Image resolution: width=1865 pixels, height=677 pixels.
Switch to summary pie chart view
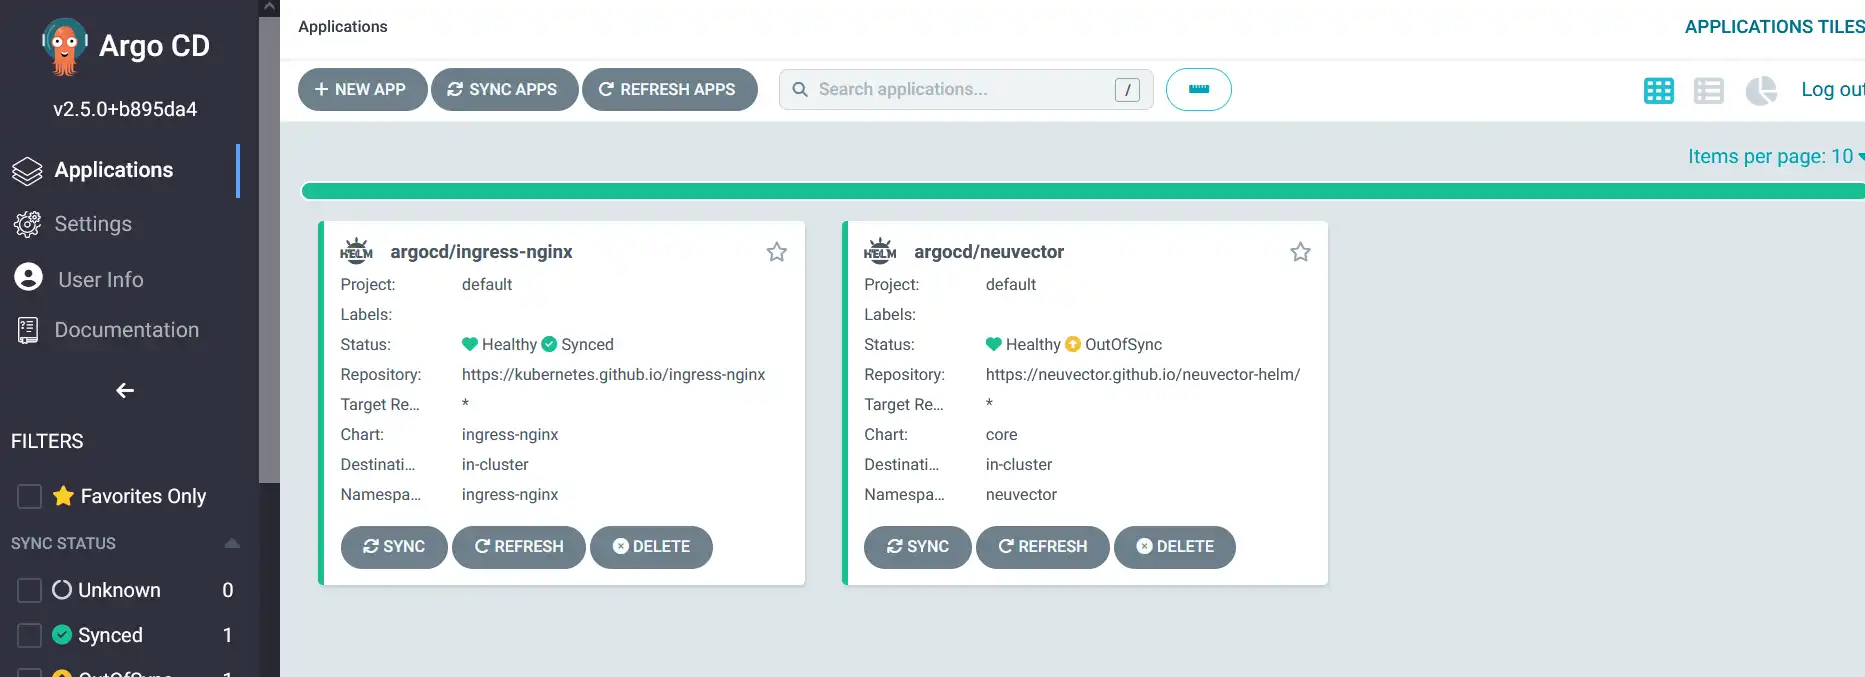click(x=1761, y=90)
